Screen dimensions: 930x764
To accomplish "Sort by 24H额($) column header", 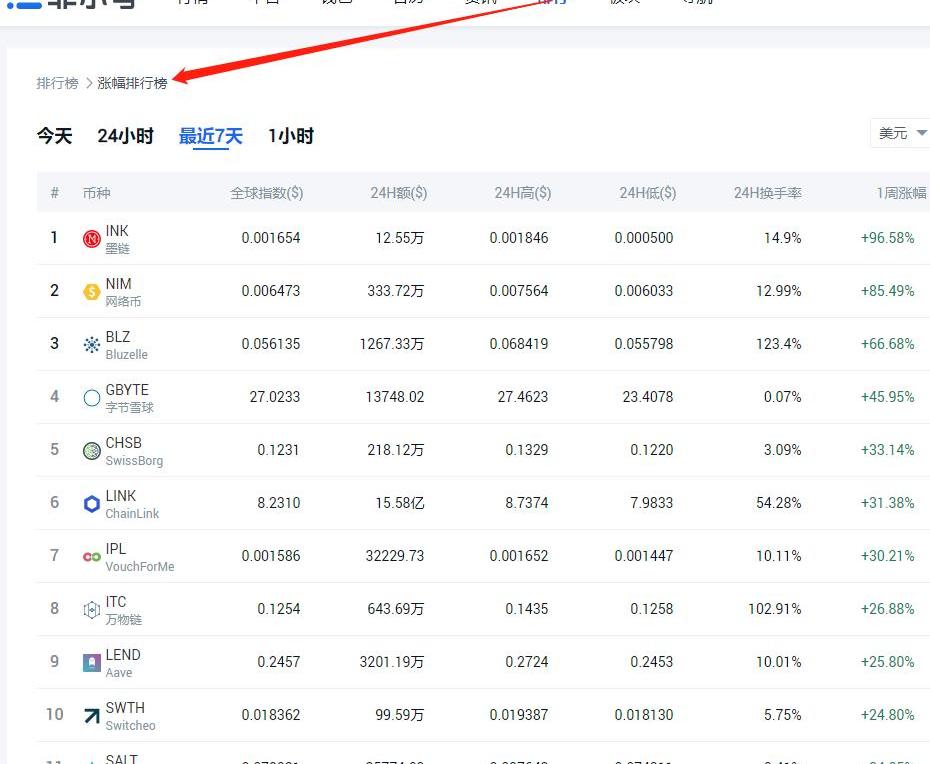I will [399, 193].
